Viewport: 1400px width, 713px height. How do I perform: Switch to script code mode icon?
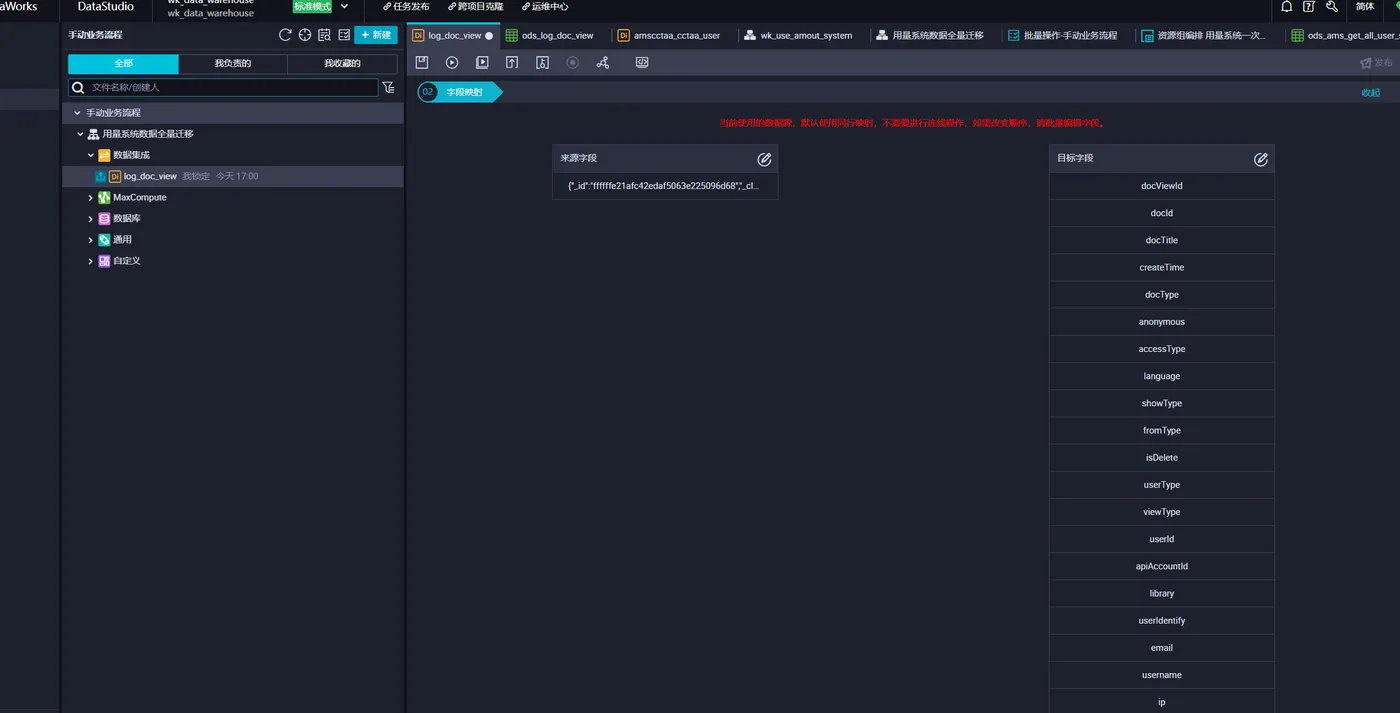(642, 62)
